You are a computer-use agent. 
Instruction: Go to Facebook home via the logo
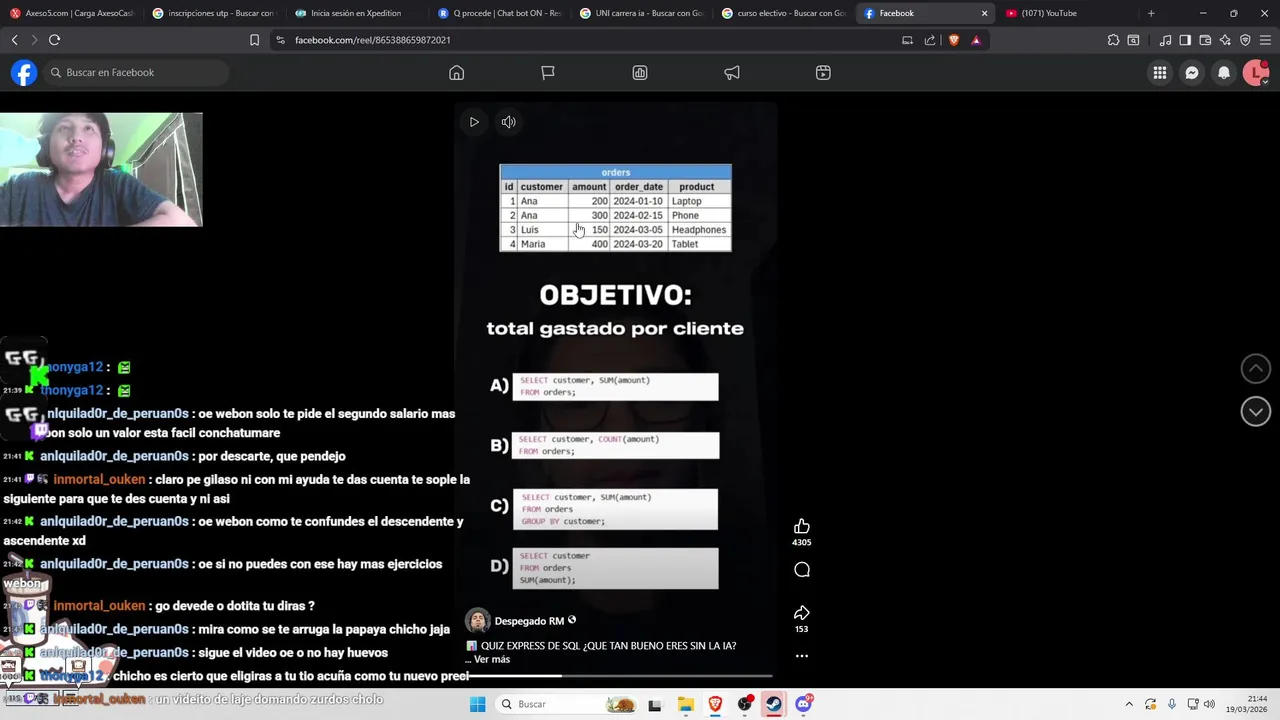(24, 73)
